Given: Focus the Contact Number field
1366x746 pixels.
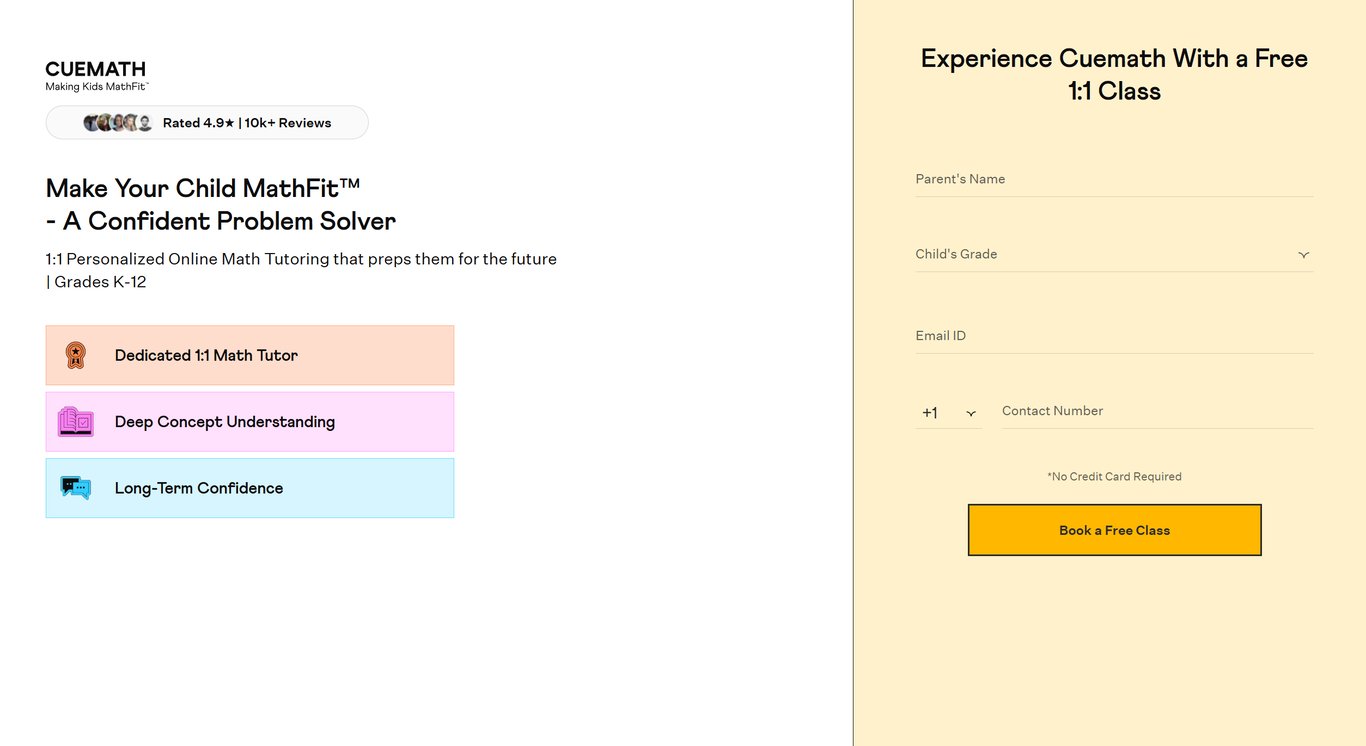Looking at the screenshot, I should (x=1157, y=411).
